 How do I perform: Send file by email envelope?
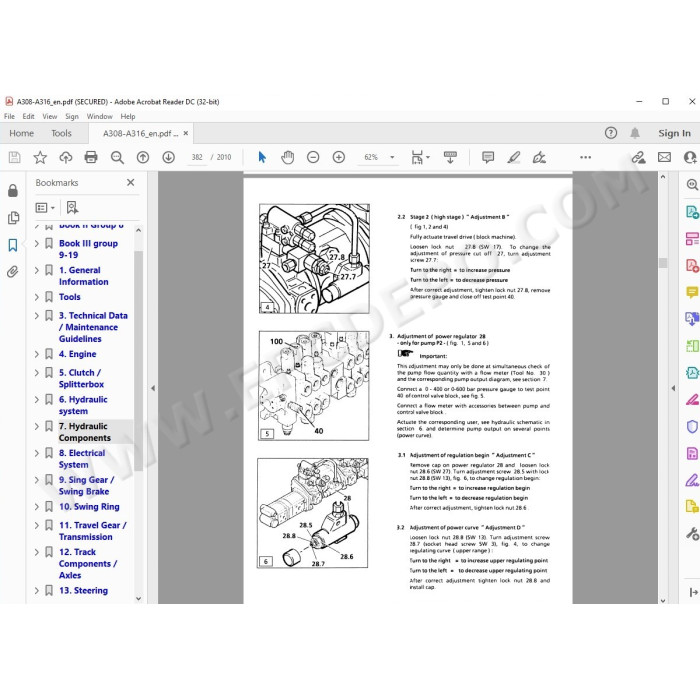664,157
